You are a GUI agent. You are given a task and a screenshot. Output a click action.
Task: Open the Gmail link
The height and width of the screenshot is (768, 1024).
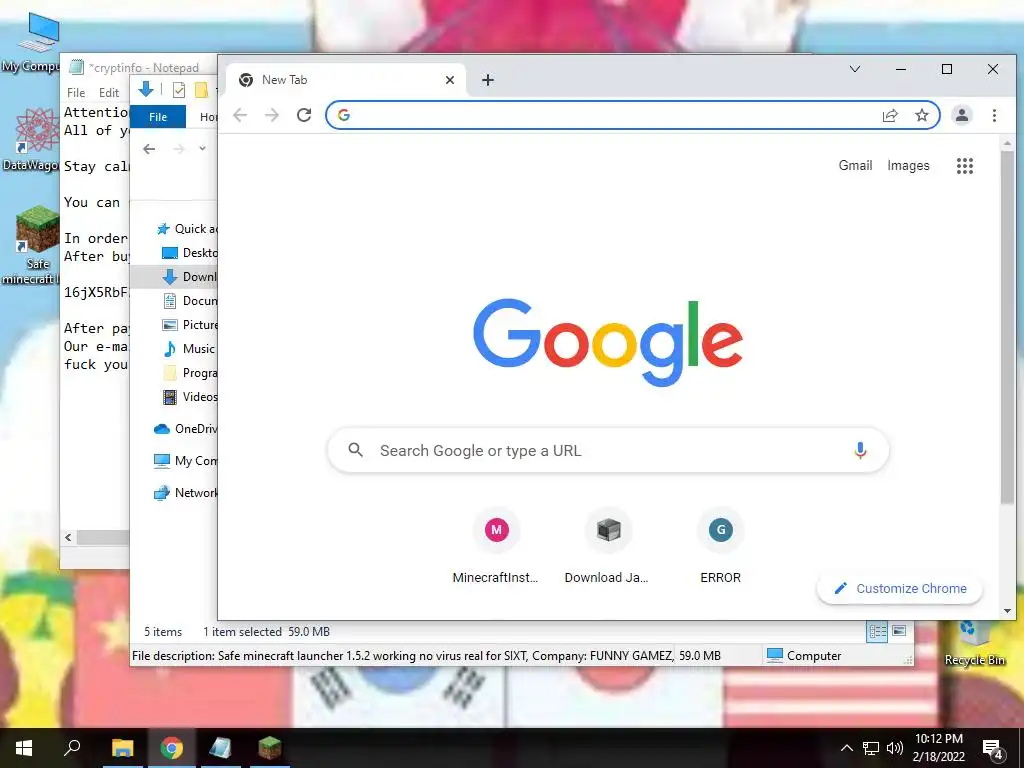(x=855, y=165)
